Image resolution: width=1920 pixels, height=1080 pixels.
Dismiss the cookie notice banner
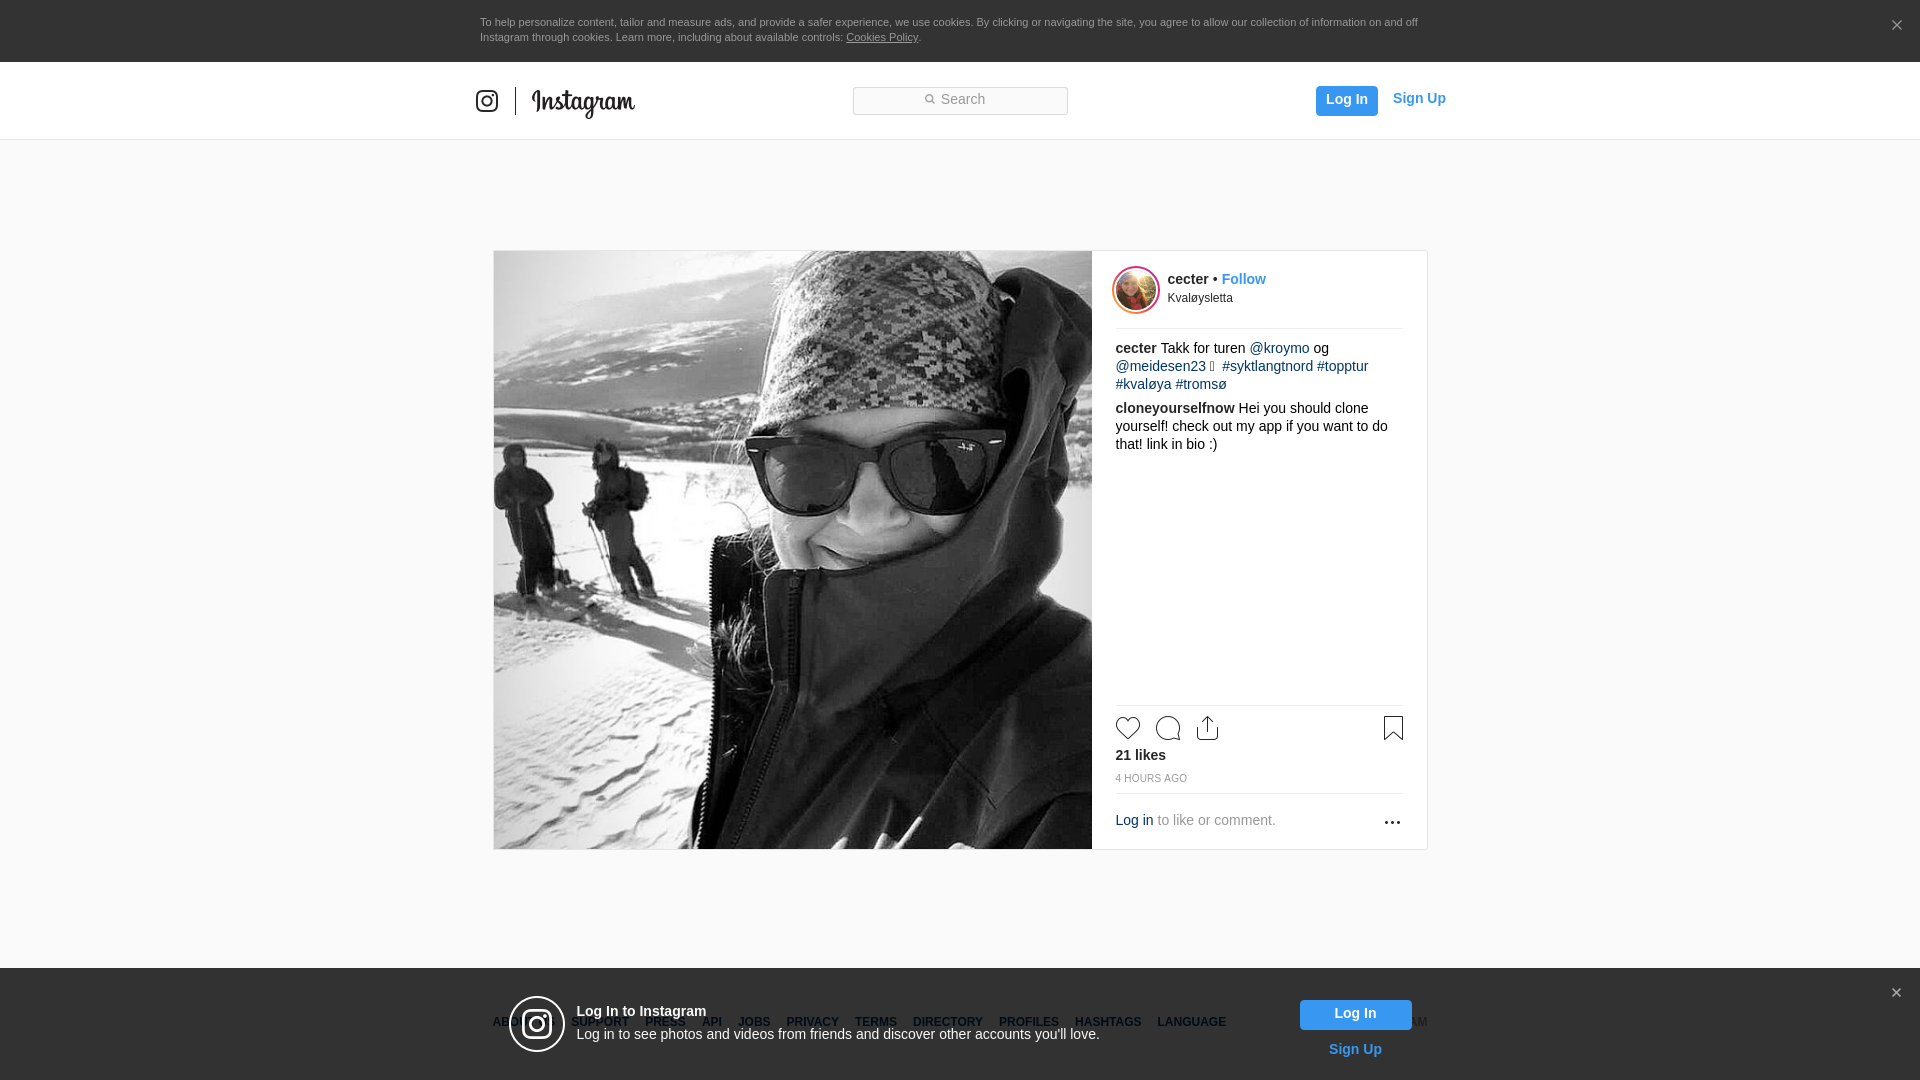pos(1896,26)
